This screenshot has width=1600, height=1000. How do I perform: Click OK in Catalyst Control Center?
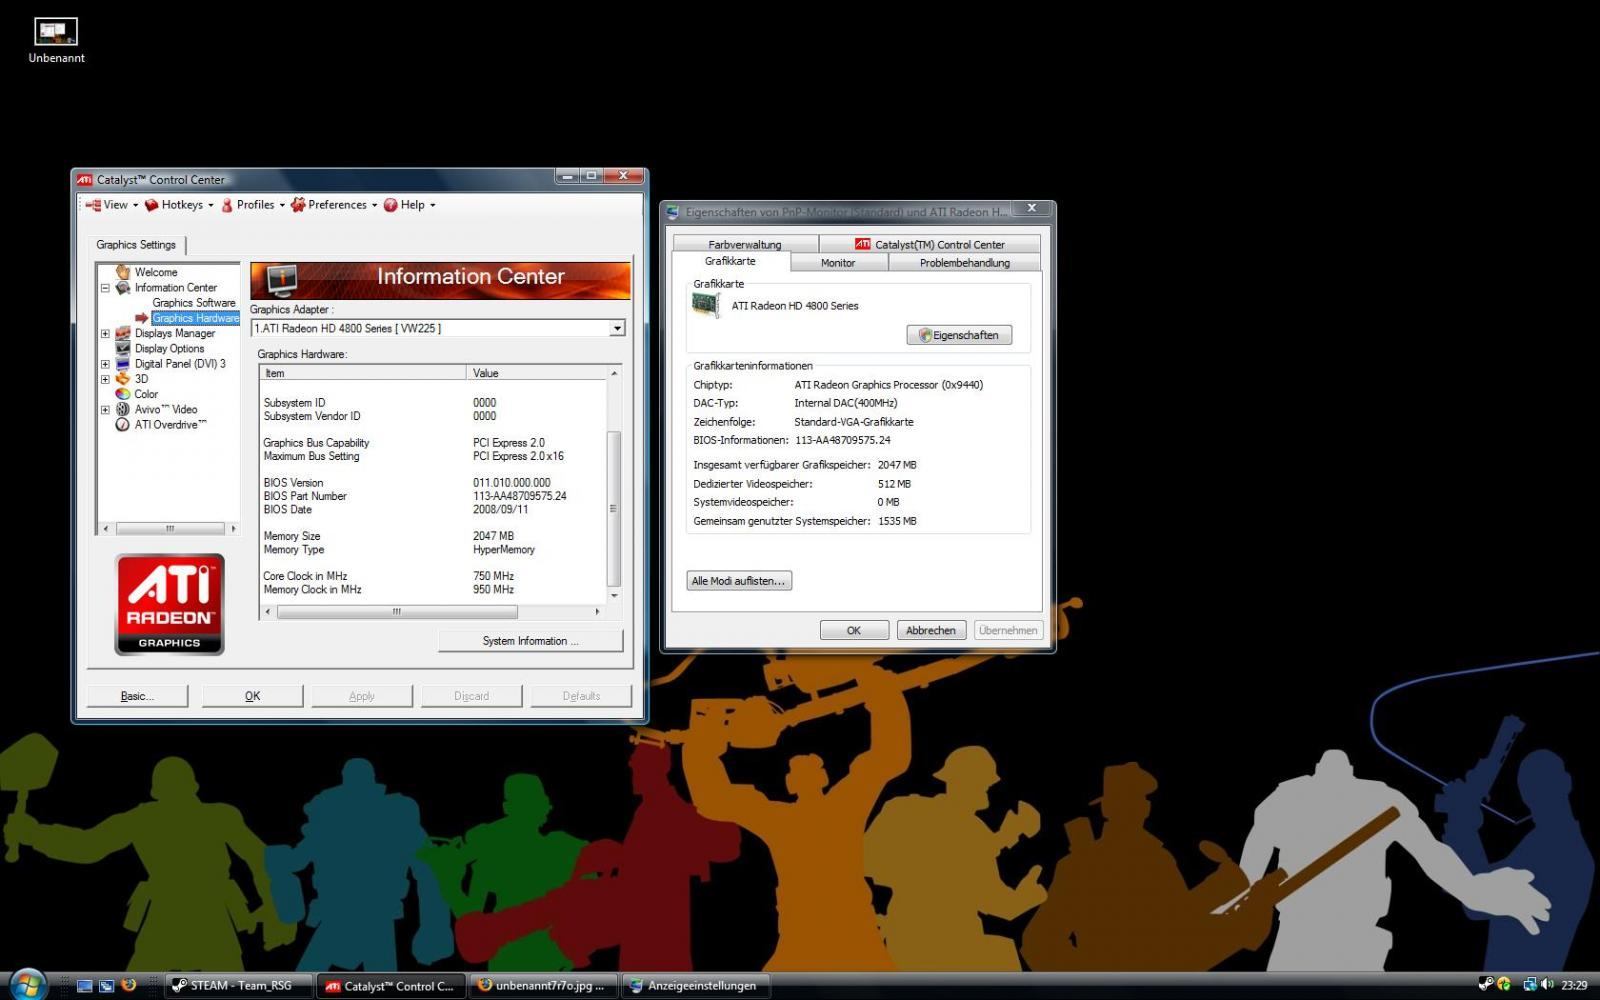[252, 696]
